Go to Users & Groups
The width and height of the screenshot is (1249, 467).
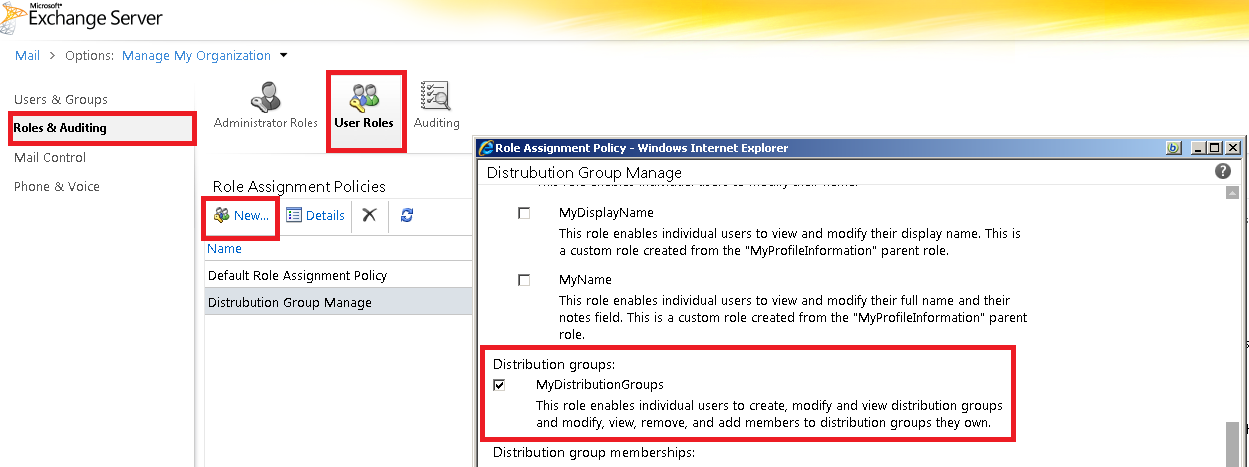(61, 100)
